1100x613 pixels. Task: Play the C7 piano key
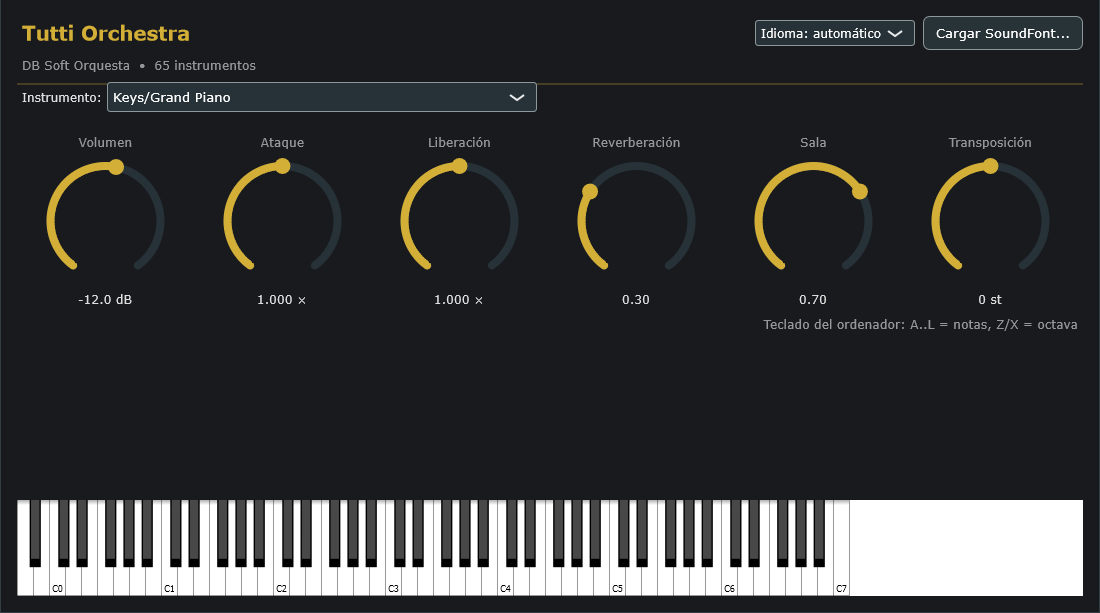(x=841, y=582)
